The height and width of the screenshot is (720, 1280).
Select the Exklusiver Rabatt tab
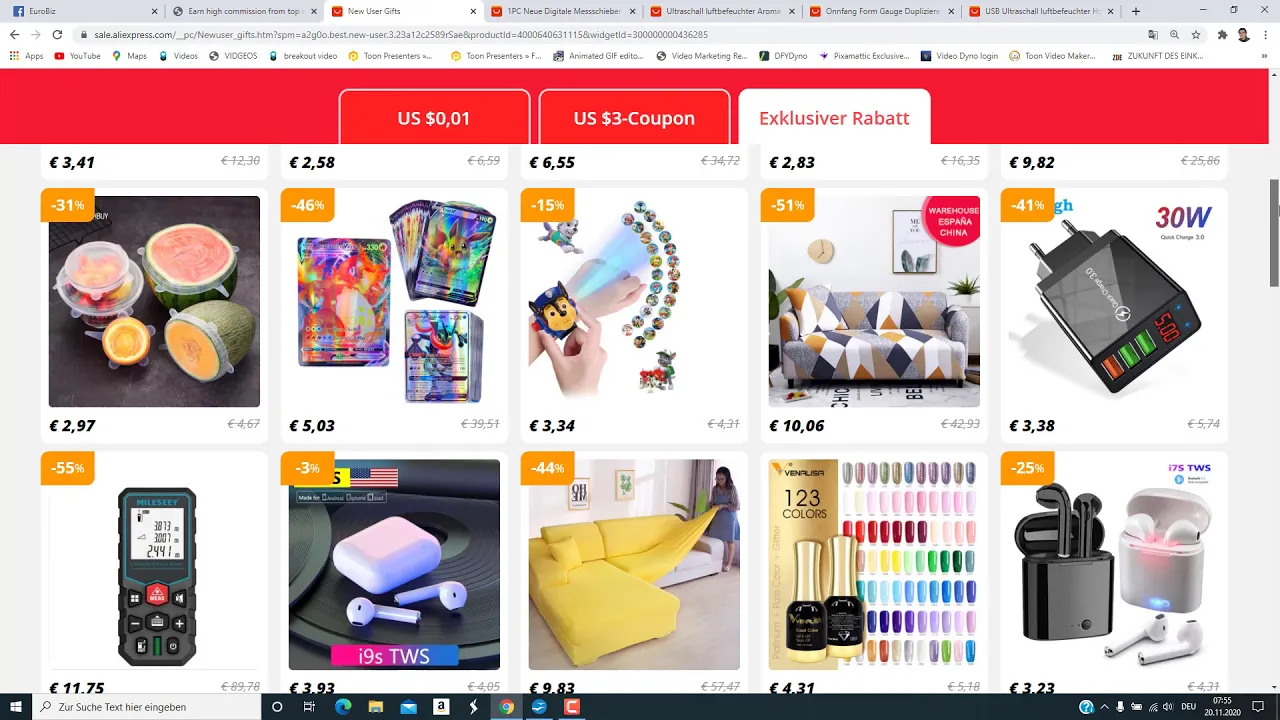[x=834, y=117]
